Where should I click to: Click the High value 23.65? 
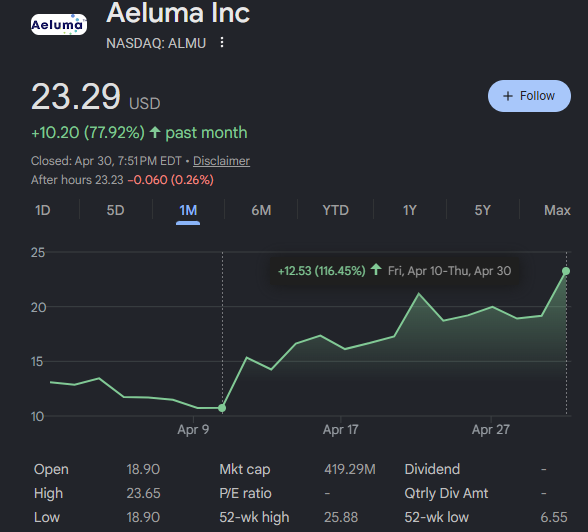(x=143, y=493)
